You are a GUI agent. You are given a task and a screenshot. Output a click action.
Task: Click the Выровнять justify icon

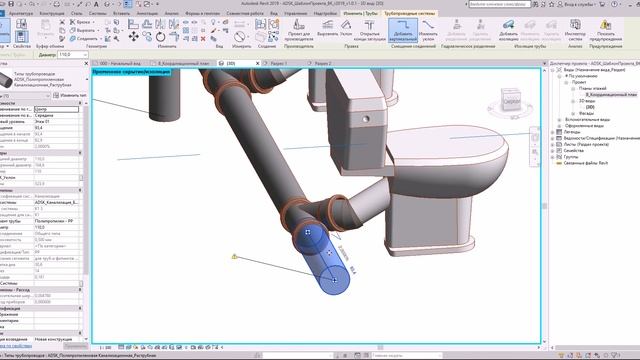328,28
